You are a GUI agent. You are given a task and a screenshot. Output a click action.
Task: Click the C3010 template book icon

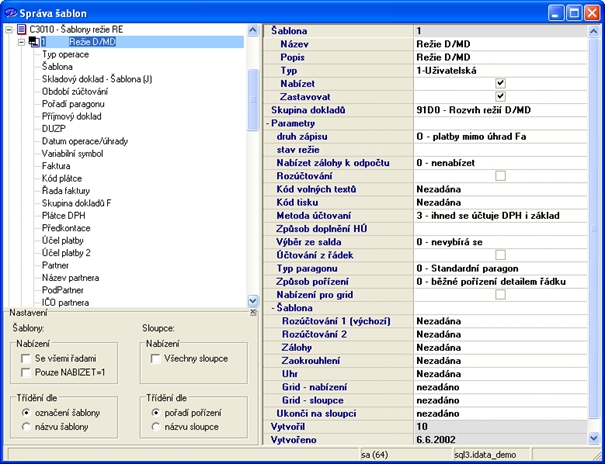[21, 31]
